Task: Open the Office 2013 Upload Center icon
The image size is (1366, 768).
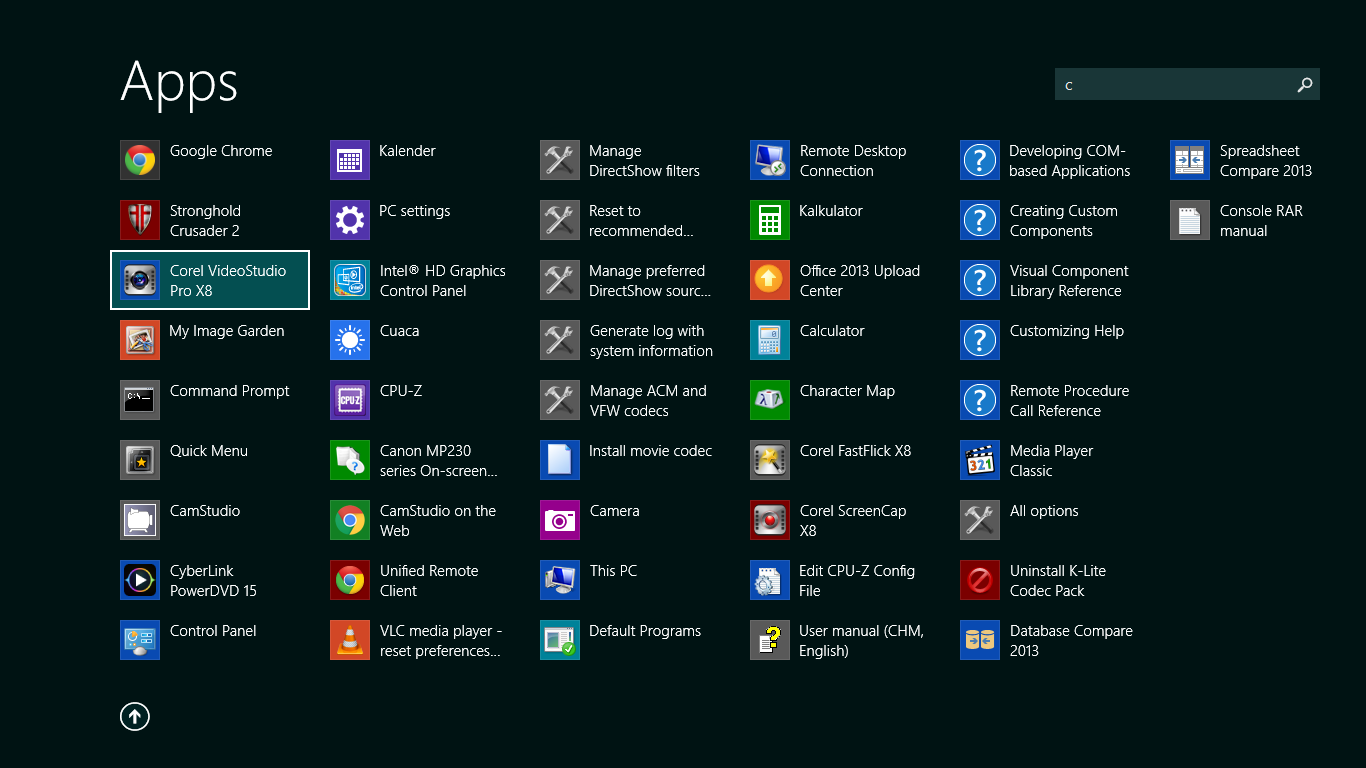Action: tap(770, 280)
